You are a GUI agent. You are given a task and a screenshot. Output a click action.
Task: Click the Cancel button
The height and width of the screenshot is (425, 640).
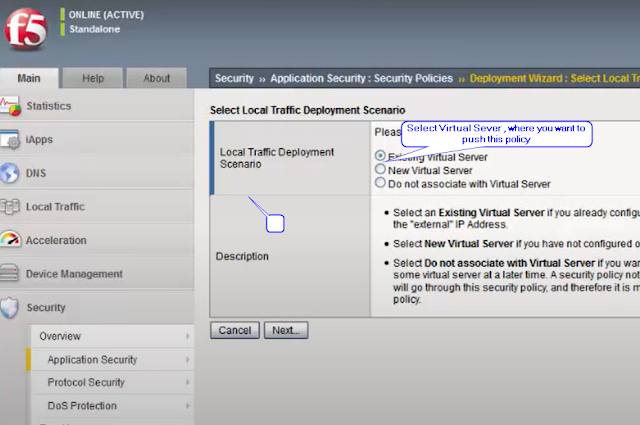click(x=235, y=330)
